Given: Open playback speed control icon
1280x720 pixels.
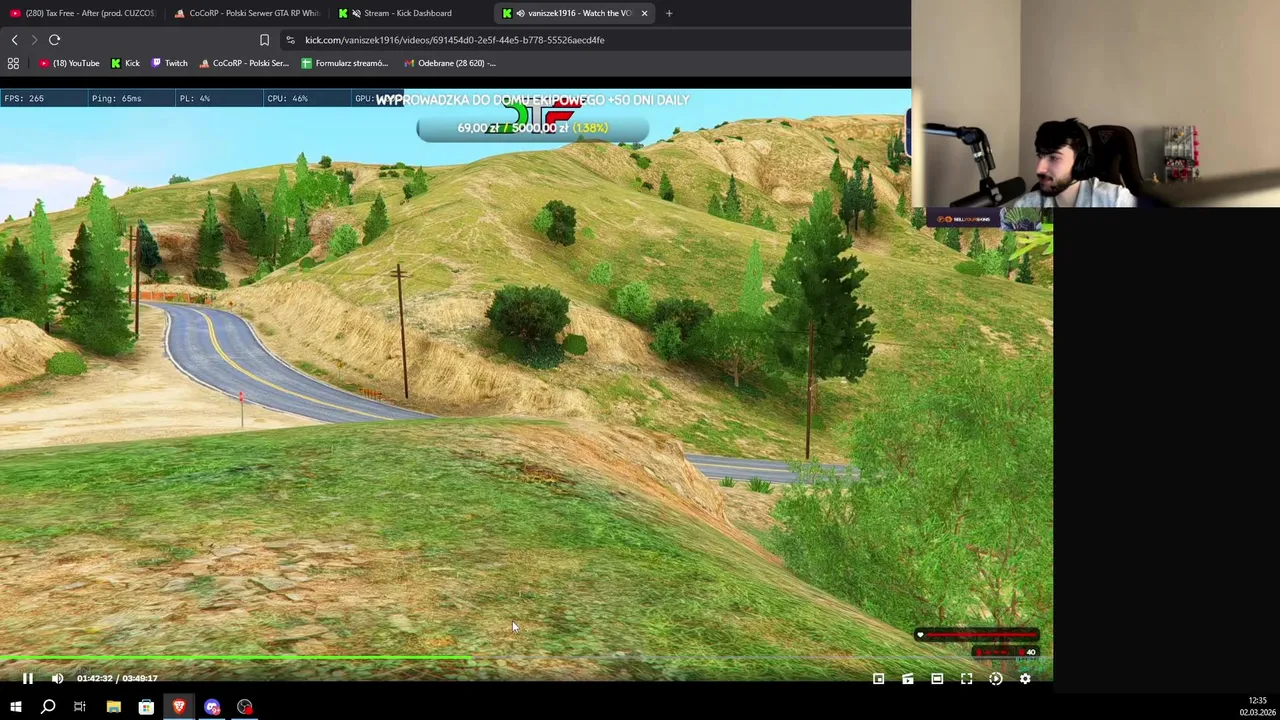Looking at the screenshot, I should coord(996,679).
